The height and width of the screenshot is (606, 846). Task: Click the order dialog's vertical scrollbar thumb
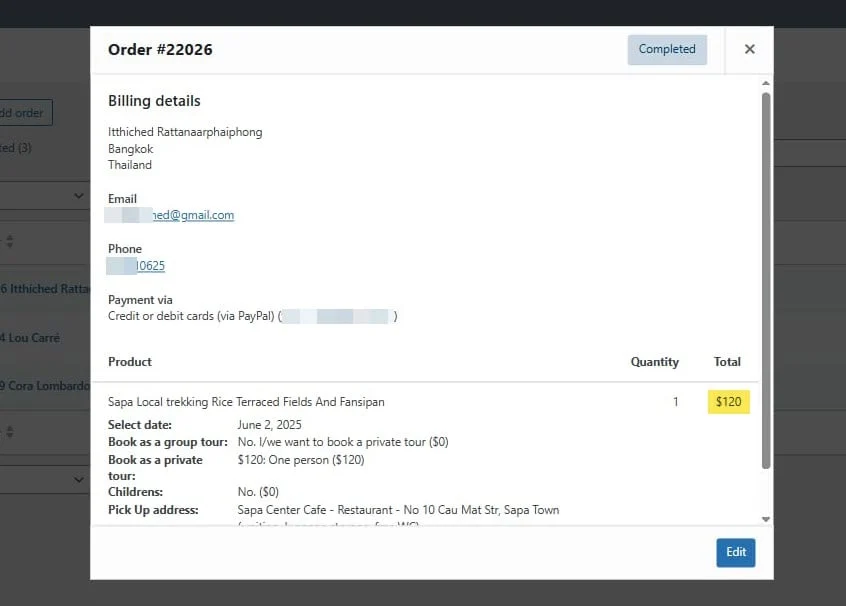pos(766,281)
